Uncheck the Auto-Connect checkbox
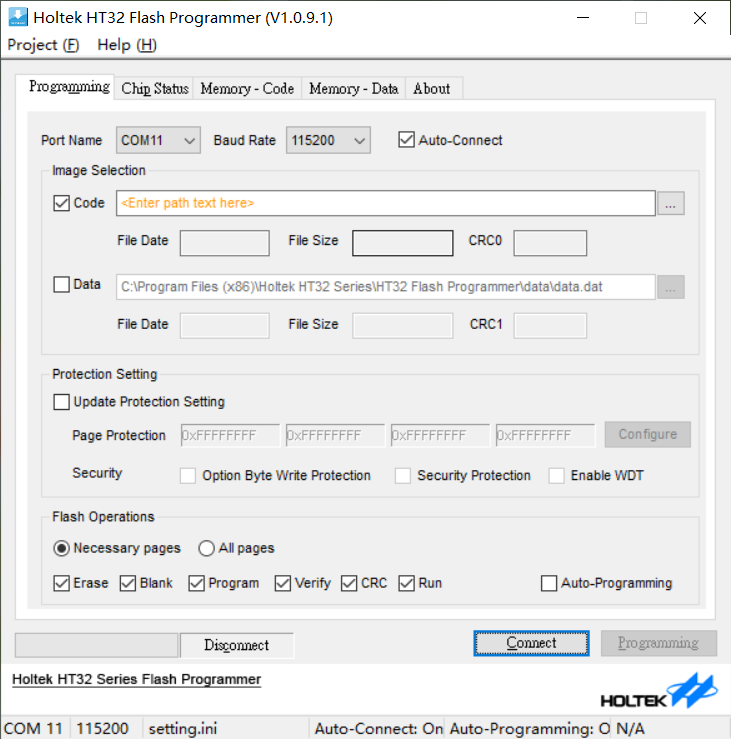Image resolution: width=731 pixels, height=739 pixels. [406, 140]
